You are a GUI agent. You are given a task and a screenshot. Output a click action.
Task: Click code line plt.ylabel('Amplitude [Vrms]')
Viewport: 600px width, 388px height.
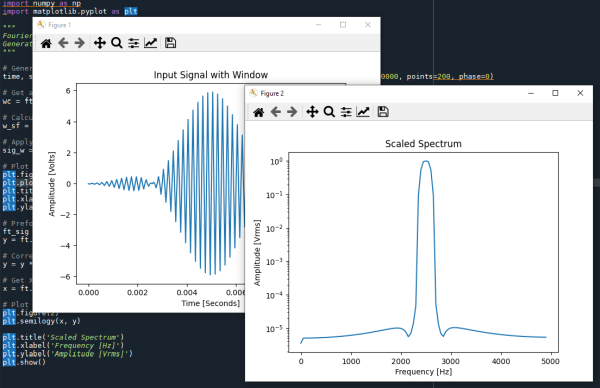tap(67, 354)
